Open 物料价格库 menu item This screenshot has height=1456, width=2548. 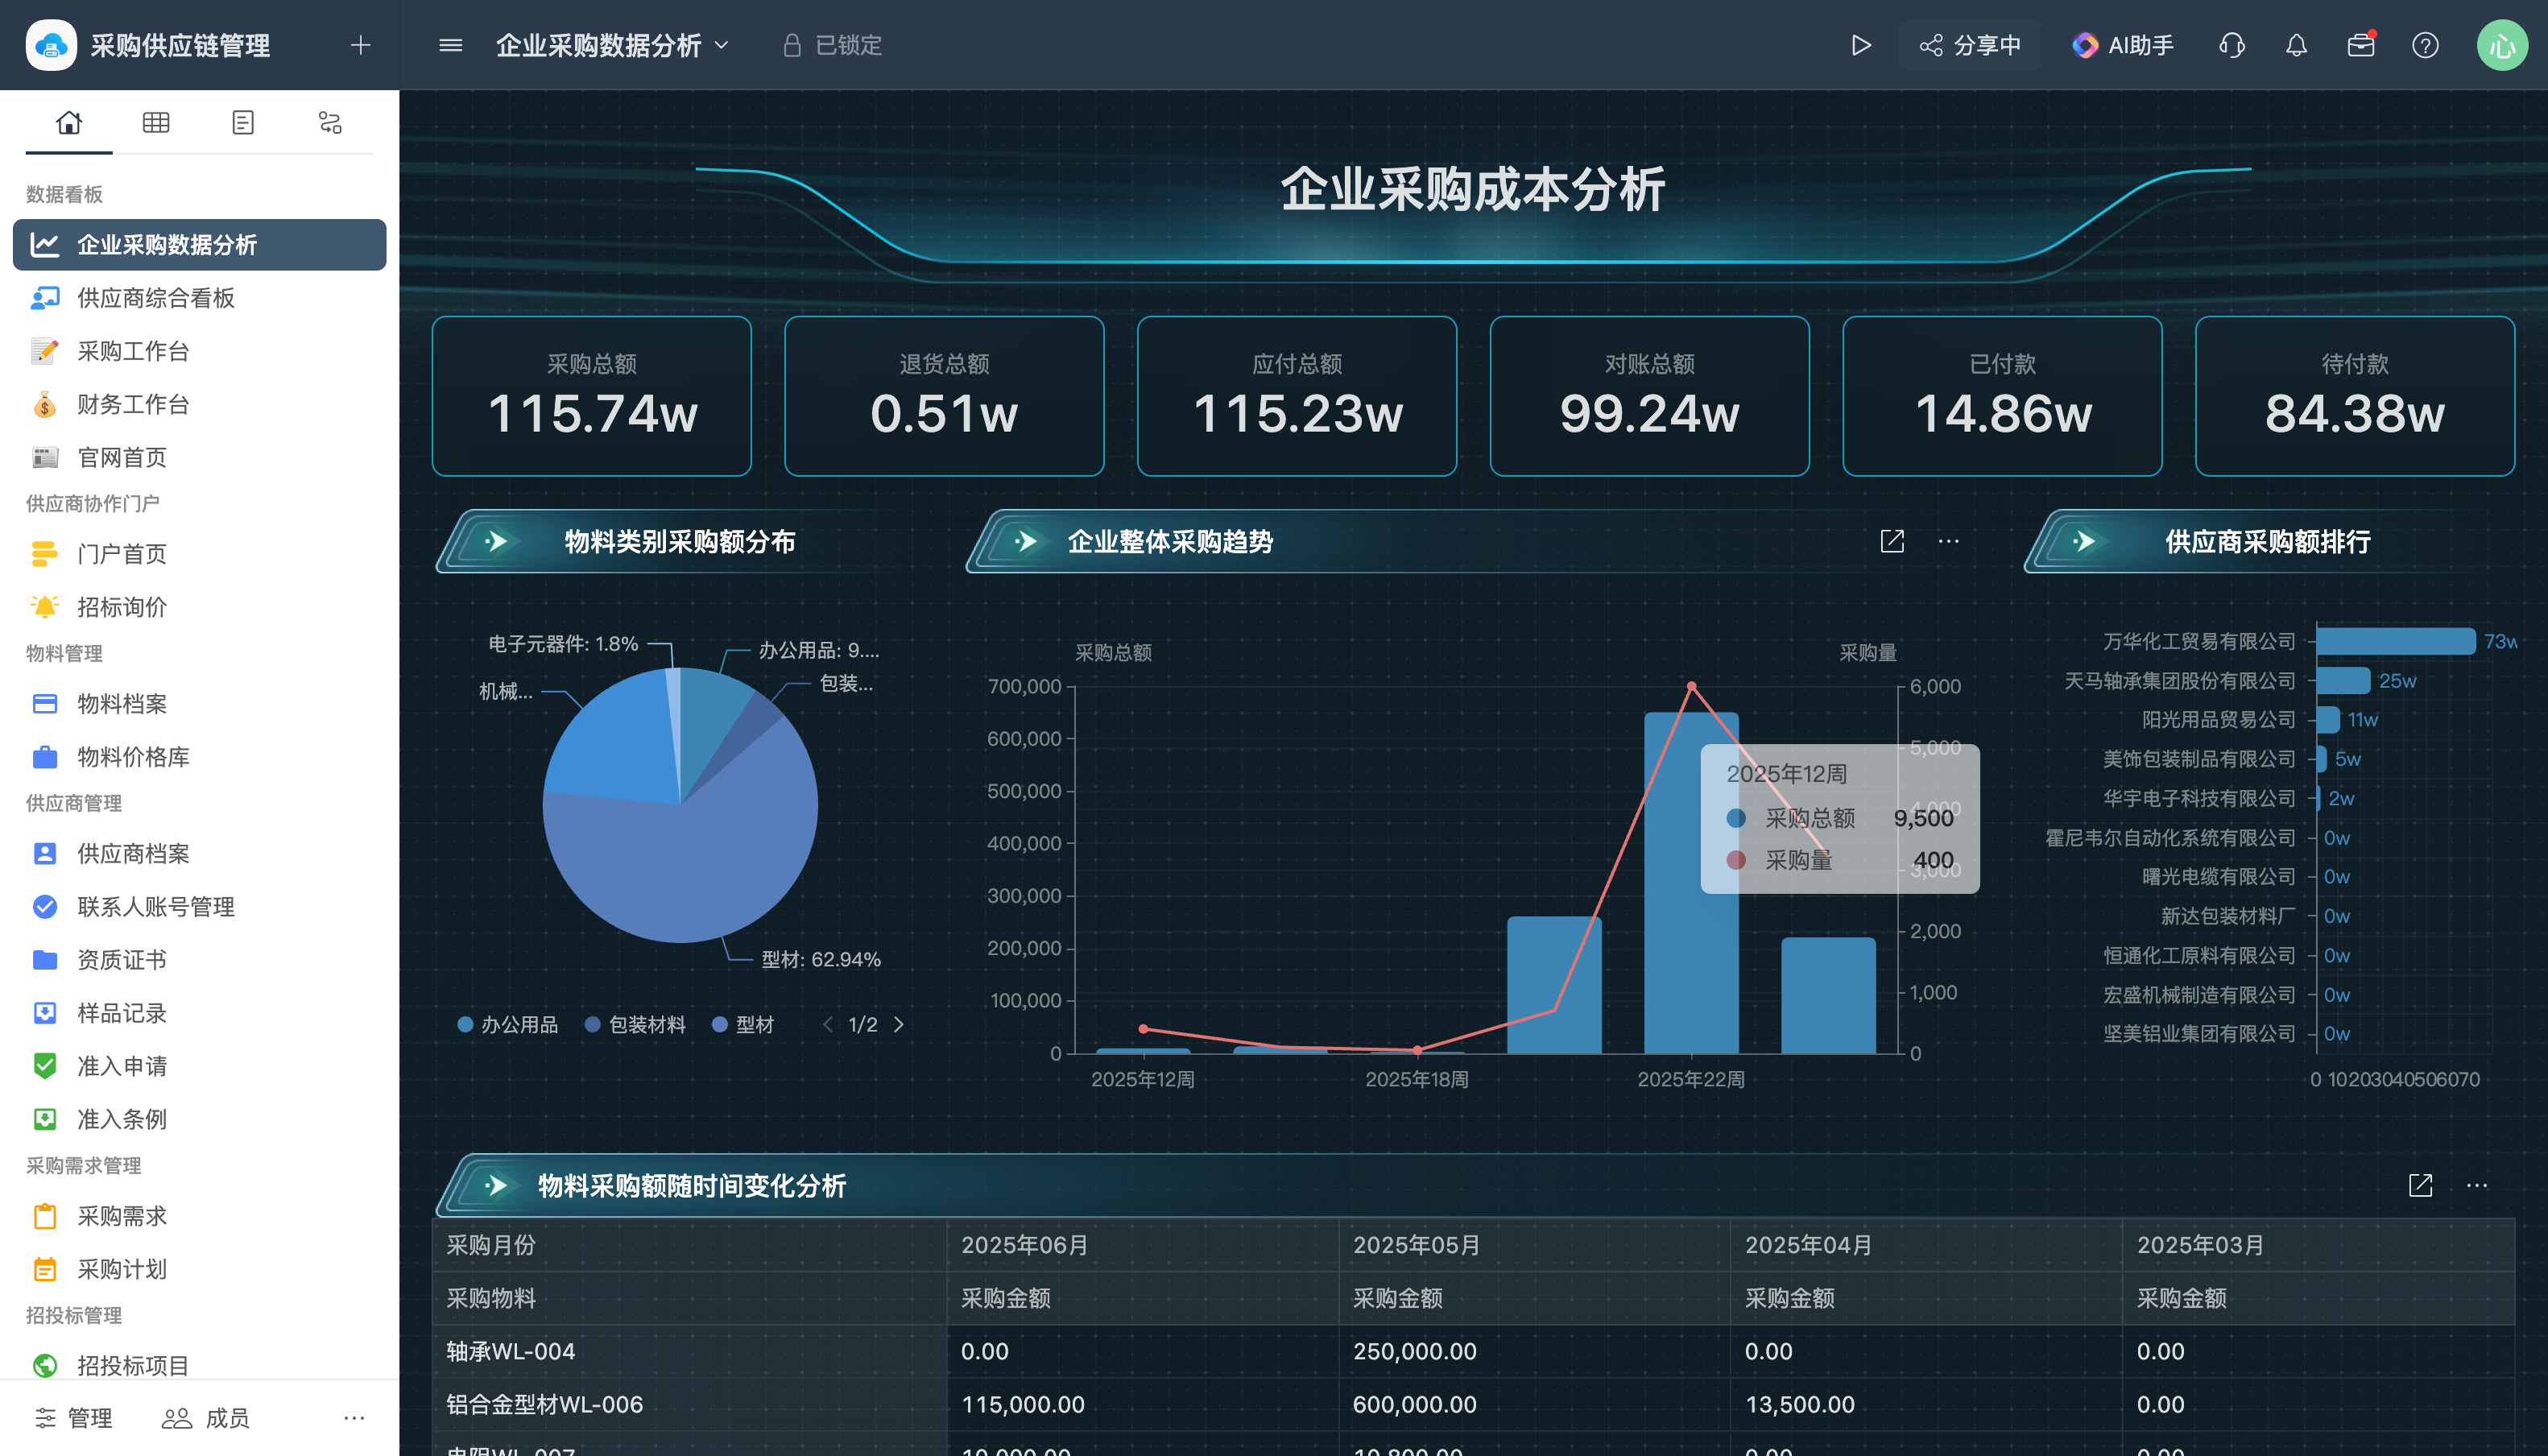[x=133, y=757]
